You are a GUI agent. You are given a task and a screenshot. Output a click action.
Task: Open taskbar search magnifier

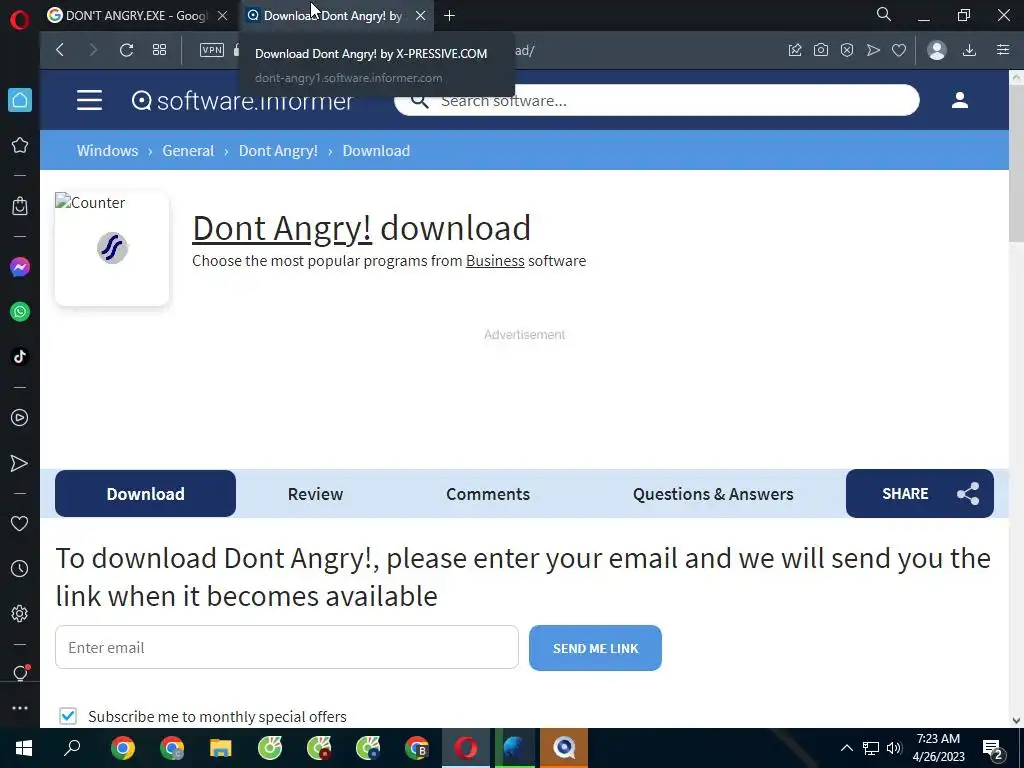pos(72,748)
